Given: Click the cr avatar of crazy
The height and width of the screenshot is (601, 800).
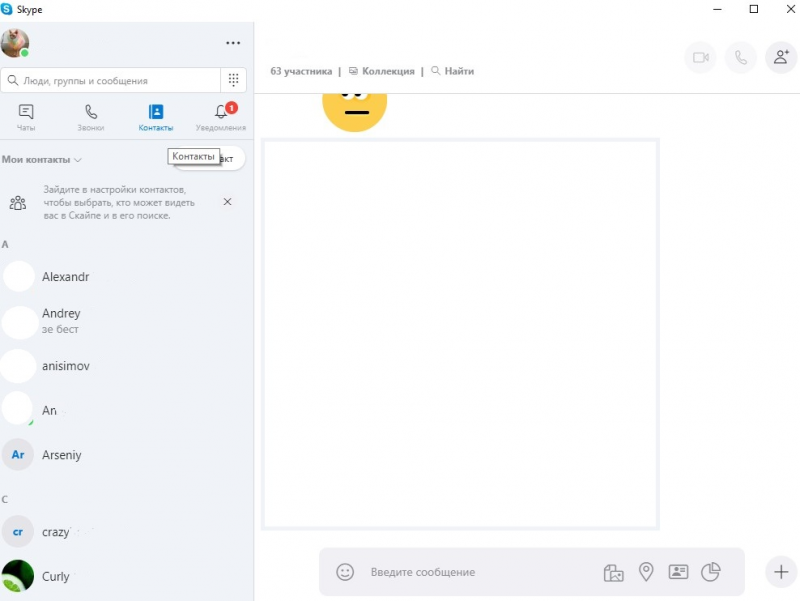Looking at the screenshot, I should click(x=18, y=532).
